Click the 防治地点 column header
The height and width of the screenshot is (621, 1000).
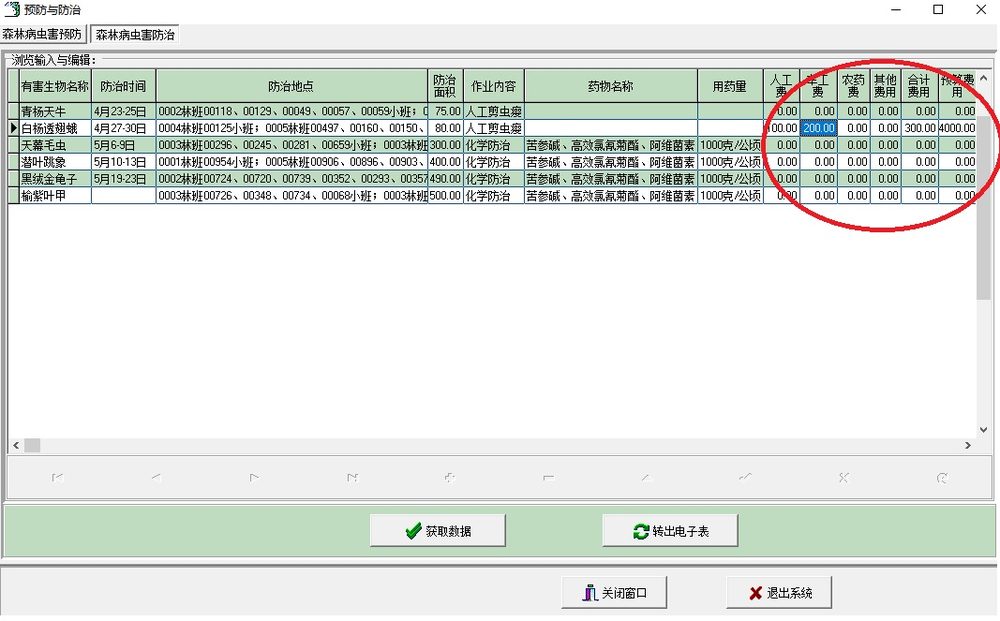point(291,86)
